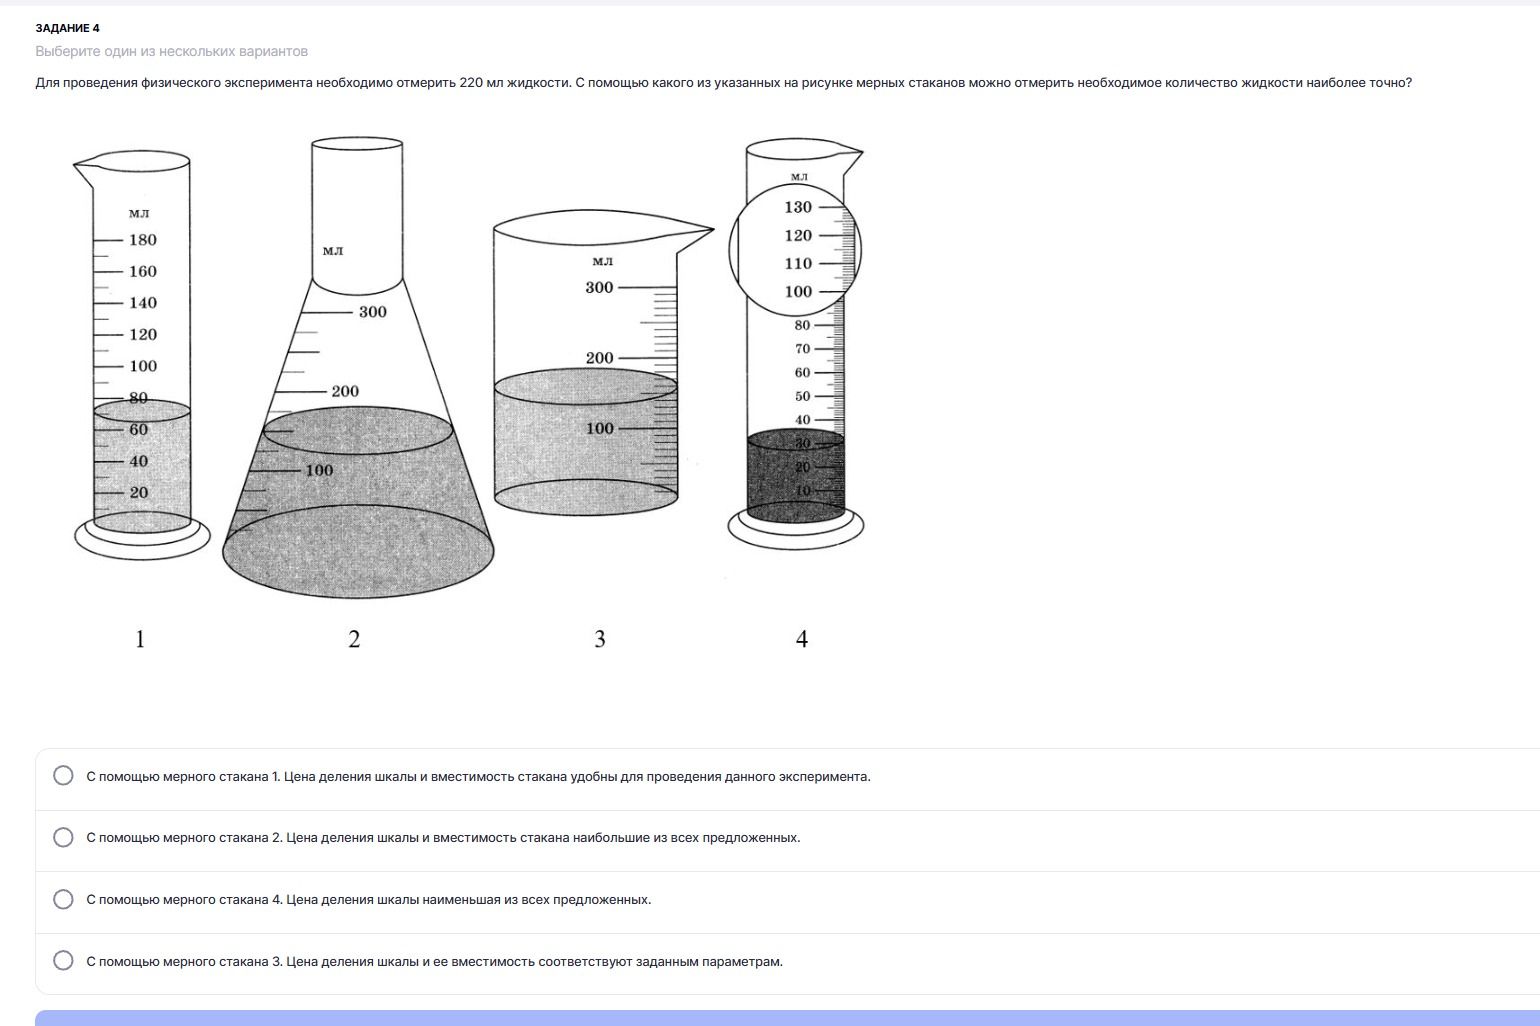
Task: Click the conical flask labeled 2 in image
Action: tap(357, 368)
